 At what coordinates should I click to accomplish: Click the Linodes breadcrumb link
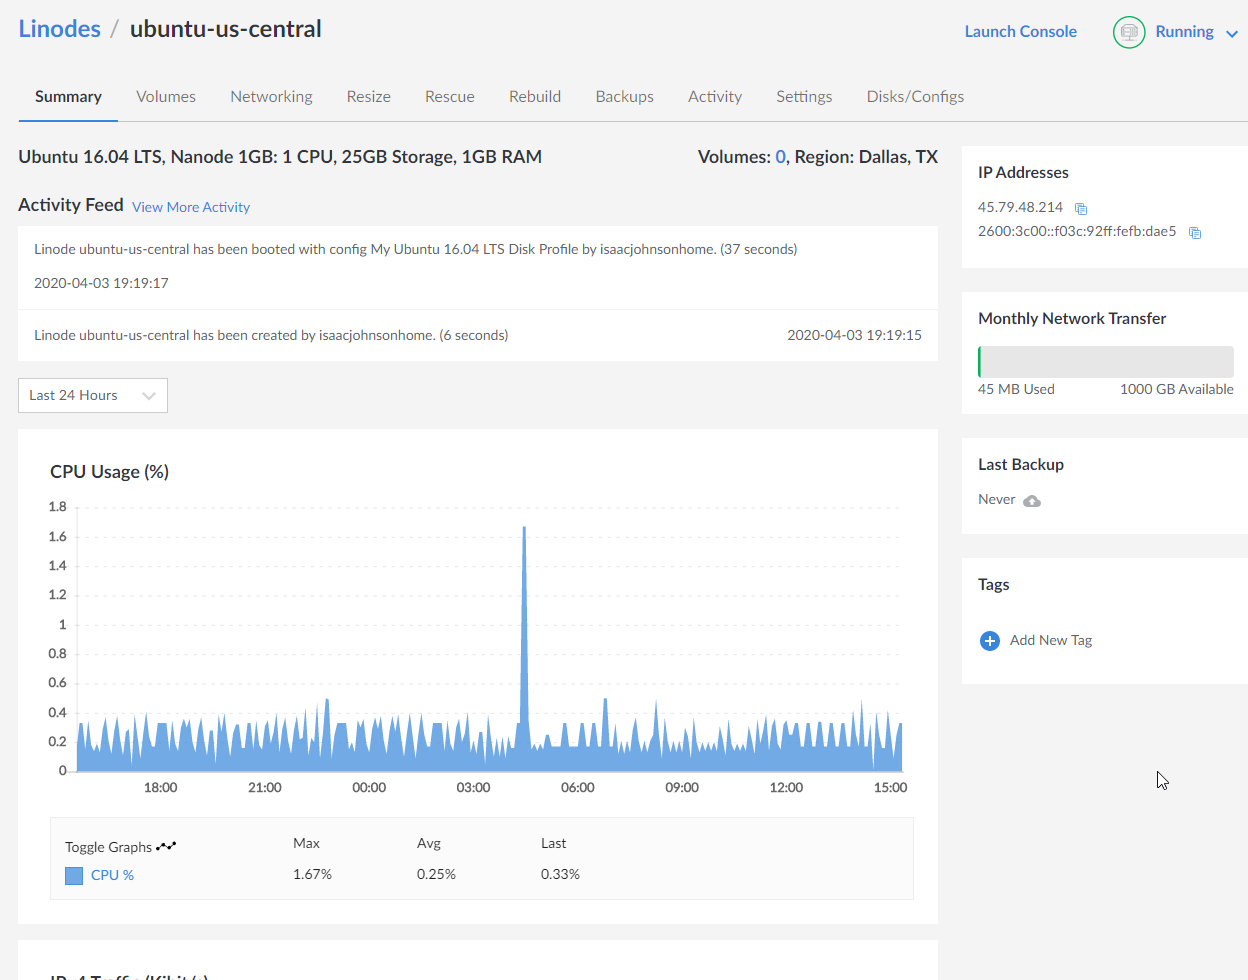click(x=60, y=29)
